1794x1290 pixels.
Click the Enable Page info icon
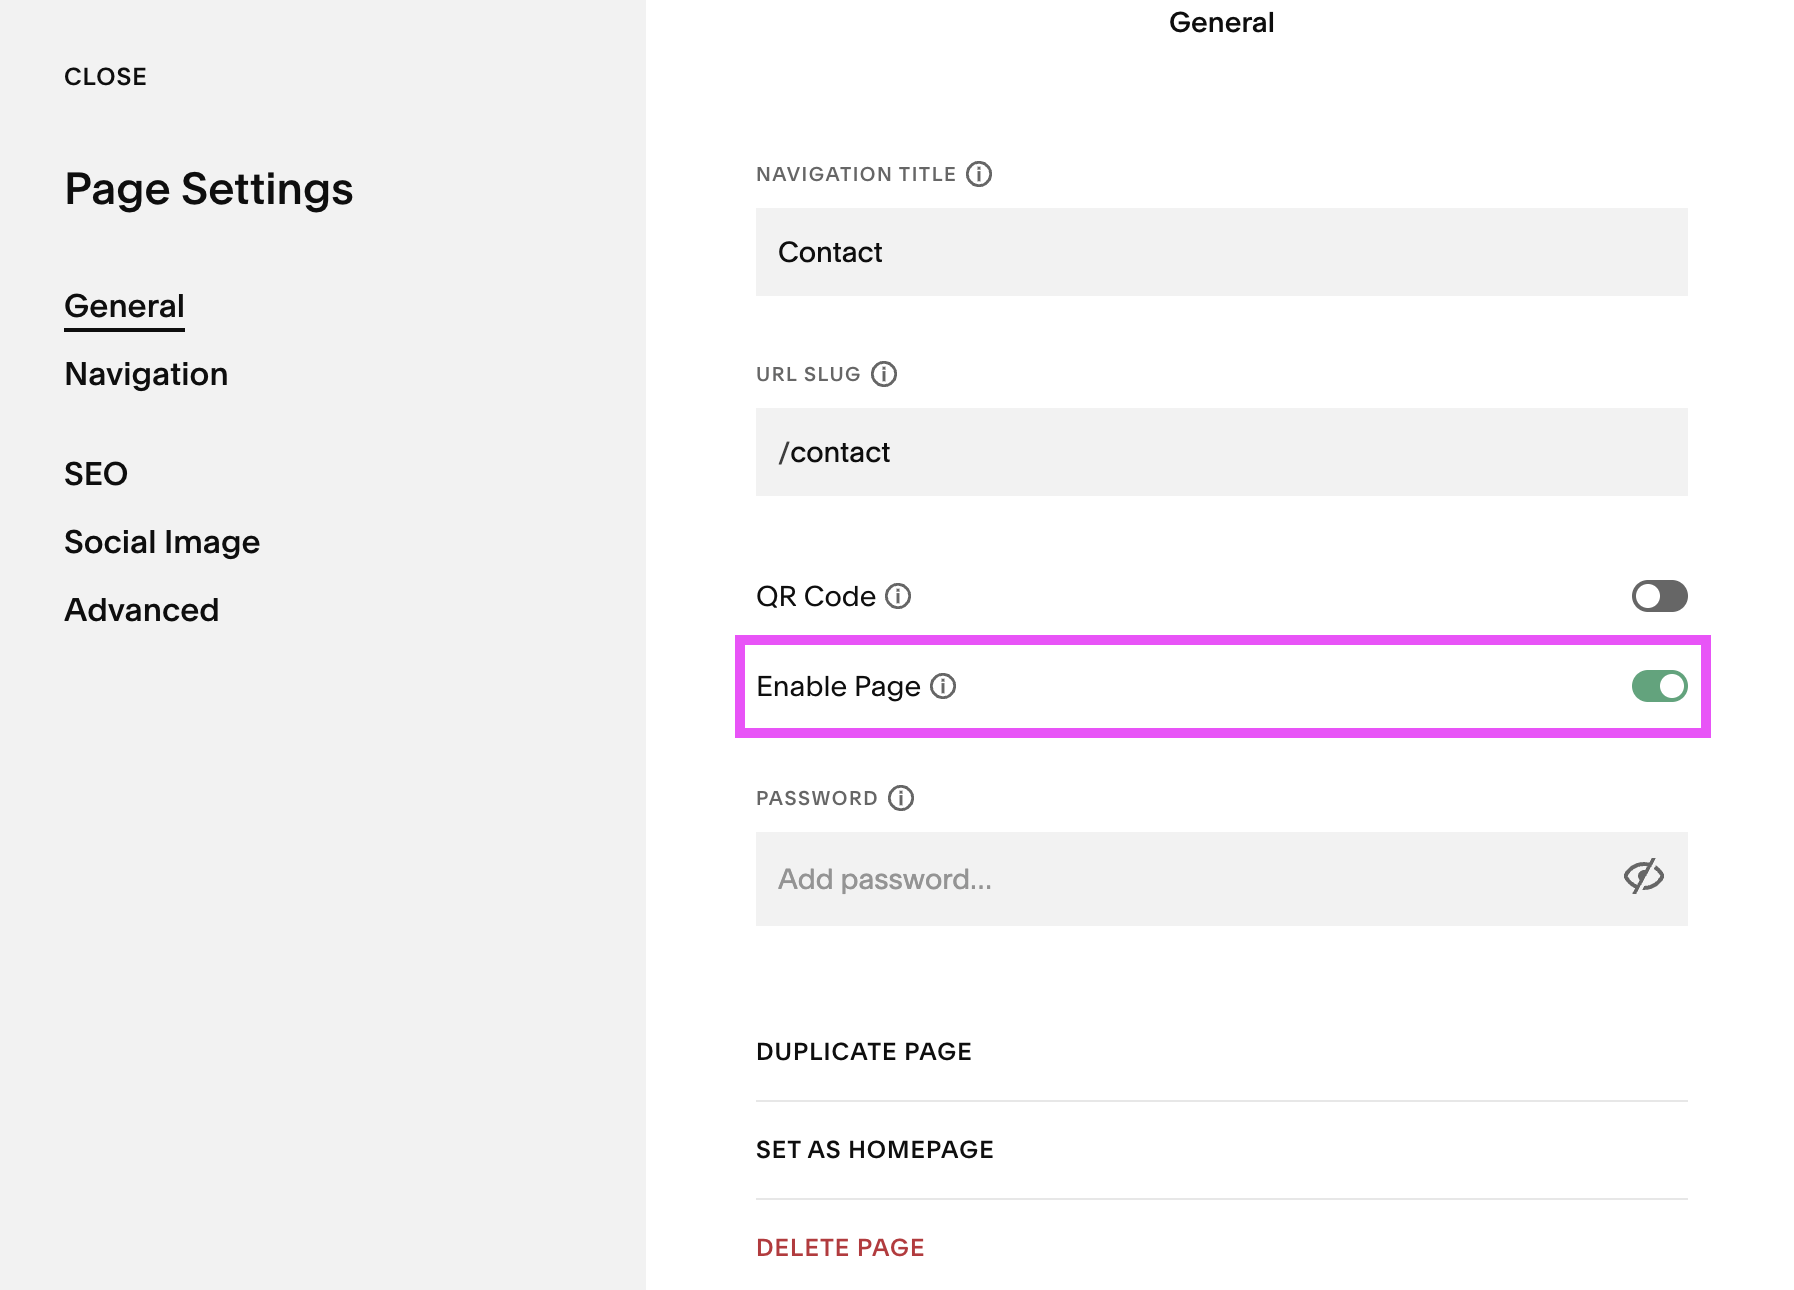coord(944,687)
